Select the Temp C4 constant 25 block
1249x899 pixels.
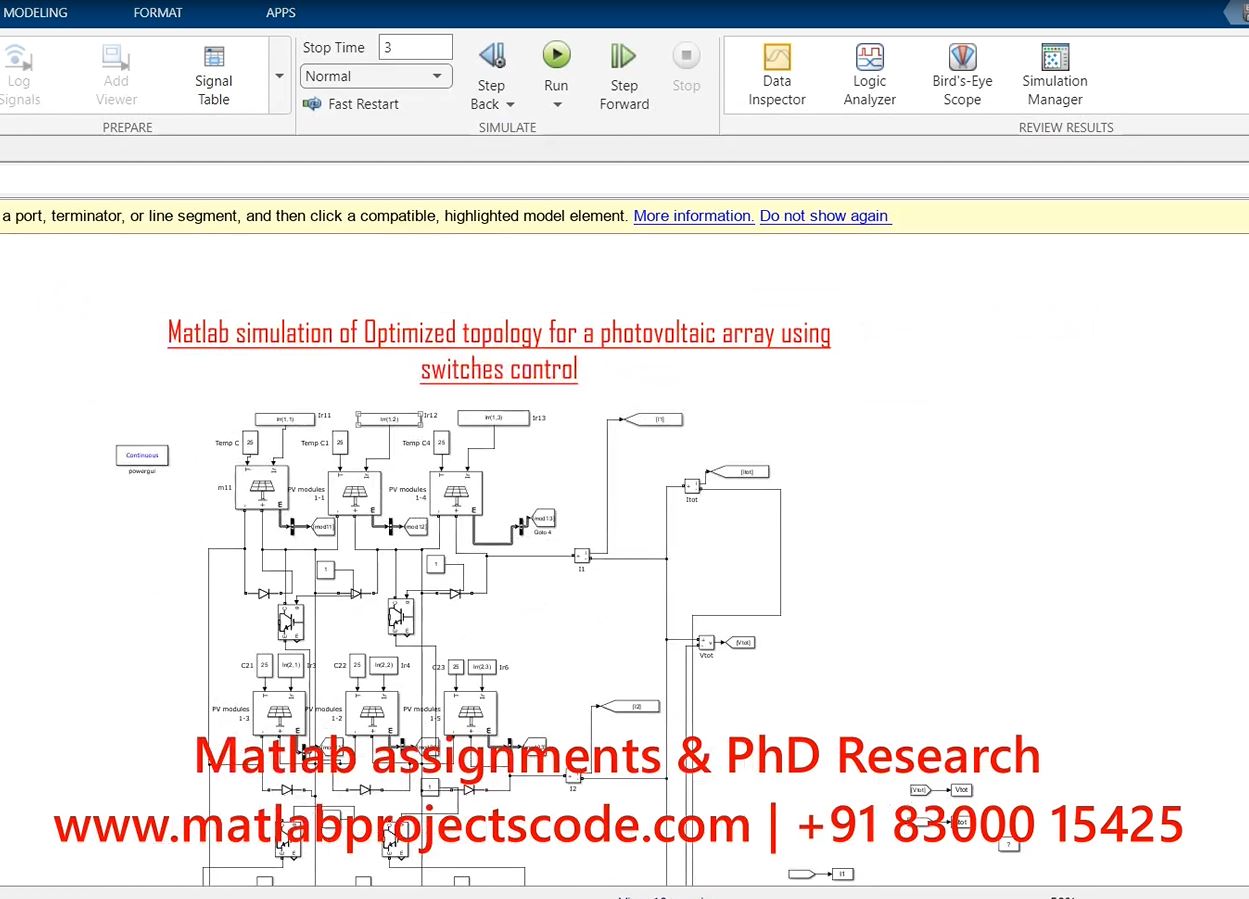[441, 441]
